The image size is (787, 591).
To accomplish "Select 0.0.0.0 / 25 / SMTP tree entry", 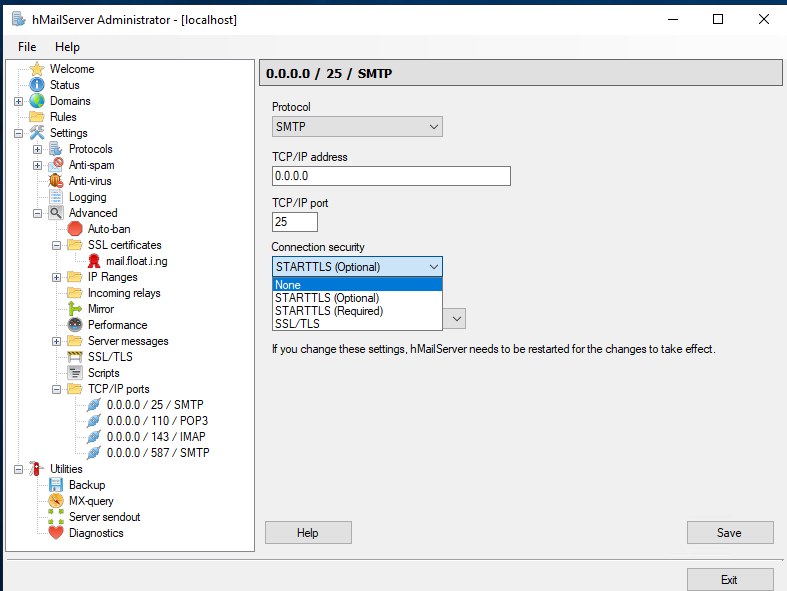I will pos(155,405).
